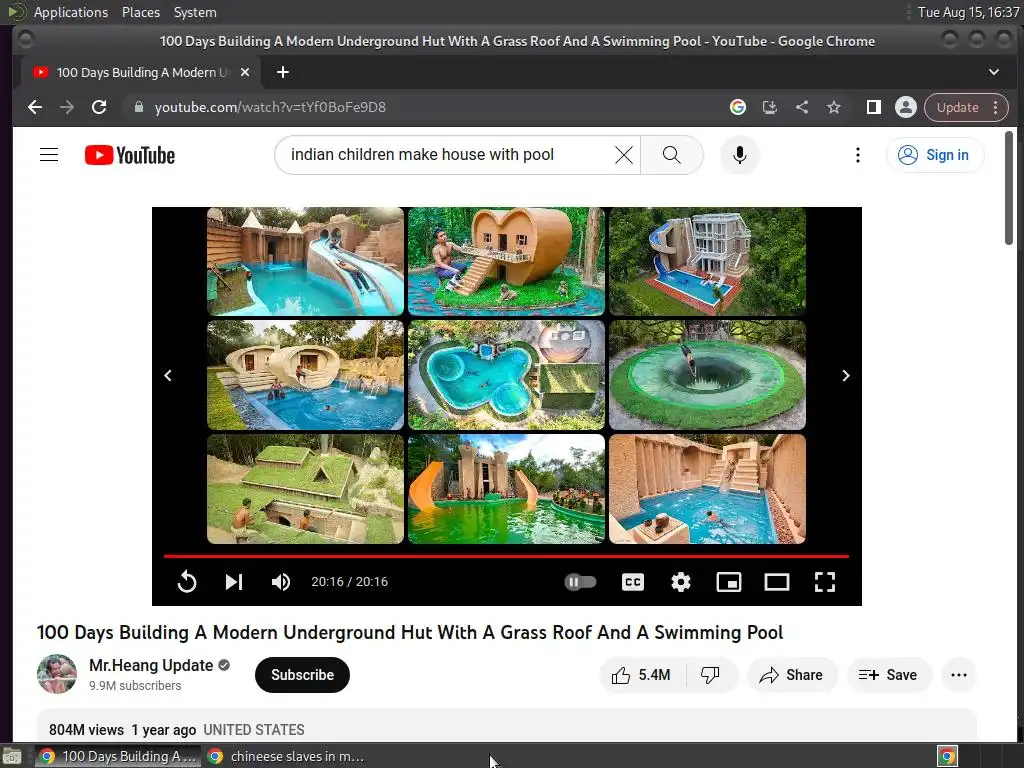Open the clock showing Tue Aug 15
The height and width of the screenshot is (768, 1024).
coord(968,12)
